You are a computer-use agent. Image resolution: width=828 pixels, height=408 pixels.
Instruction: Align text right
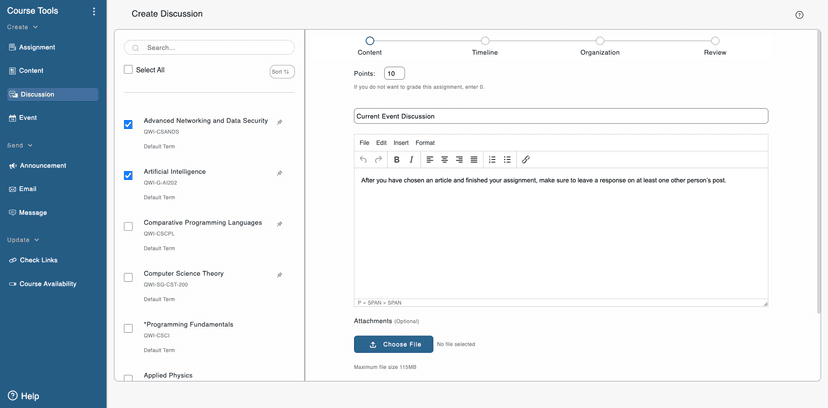459,159
